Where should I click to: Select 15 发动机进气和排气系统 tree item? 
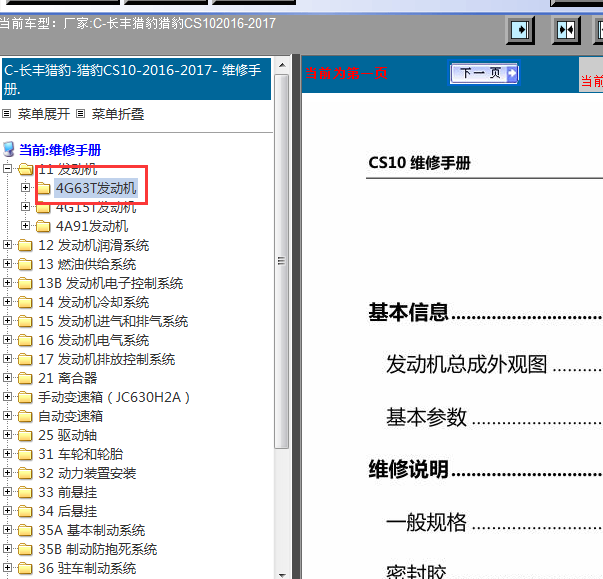pyautogui.click(x=113, y=321)
